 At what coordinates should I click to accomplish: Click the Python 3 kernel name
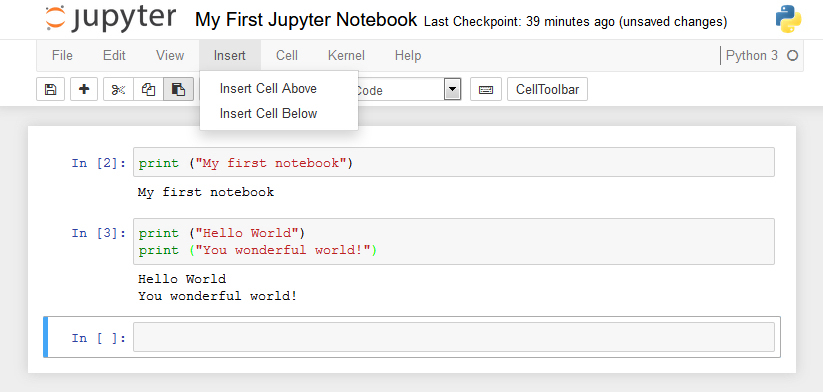(x=752, y=55)
